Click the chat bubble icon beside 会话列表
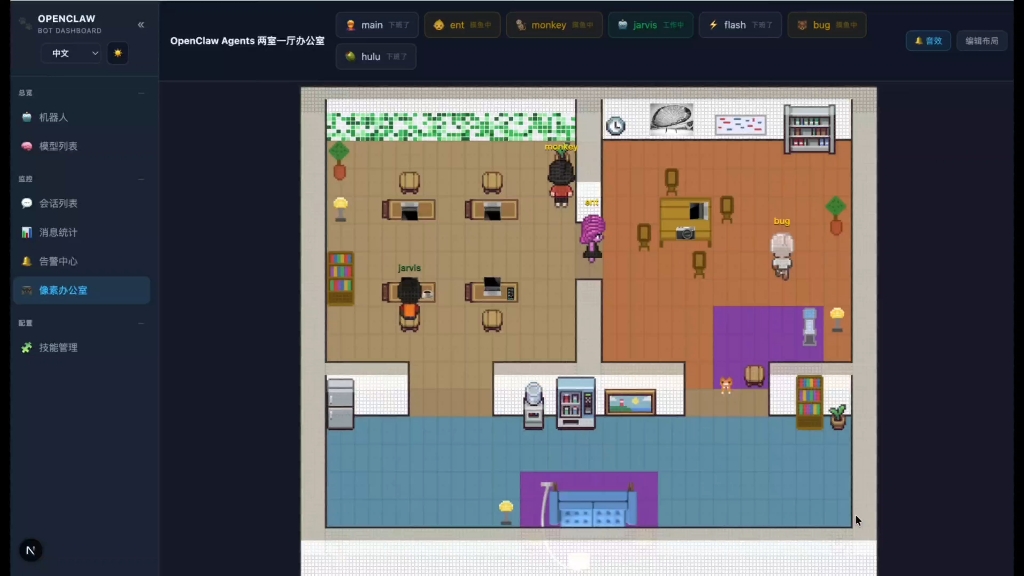Viewport: 1024px width, 576px height. tap(27, 204)
